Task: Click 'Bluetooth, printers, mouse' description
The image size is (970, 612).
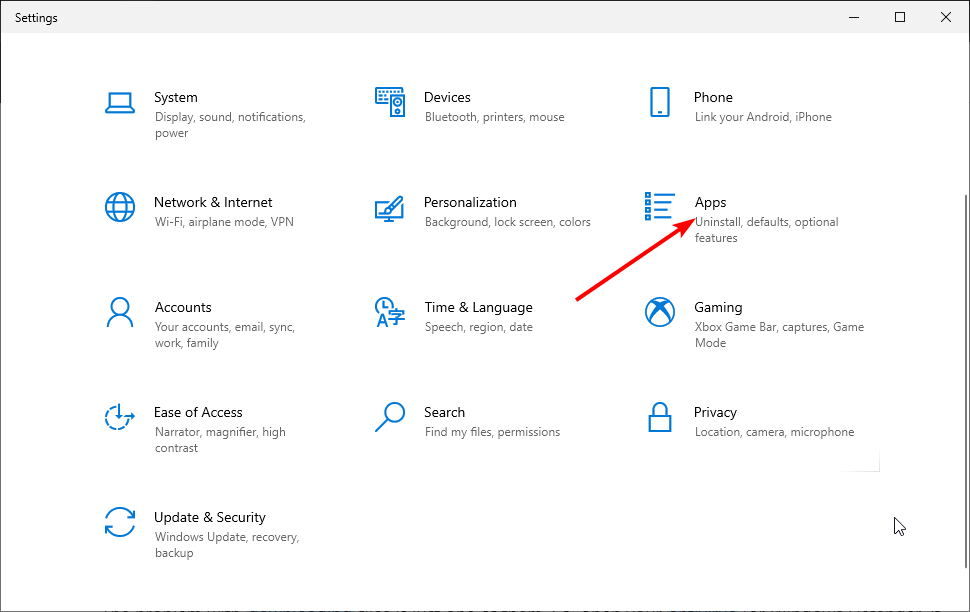Action: (x=495, y=117)
